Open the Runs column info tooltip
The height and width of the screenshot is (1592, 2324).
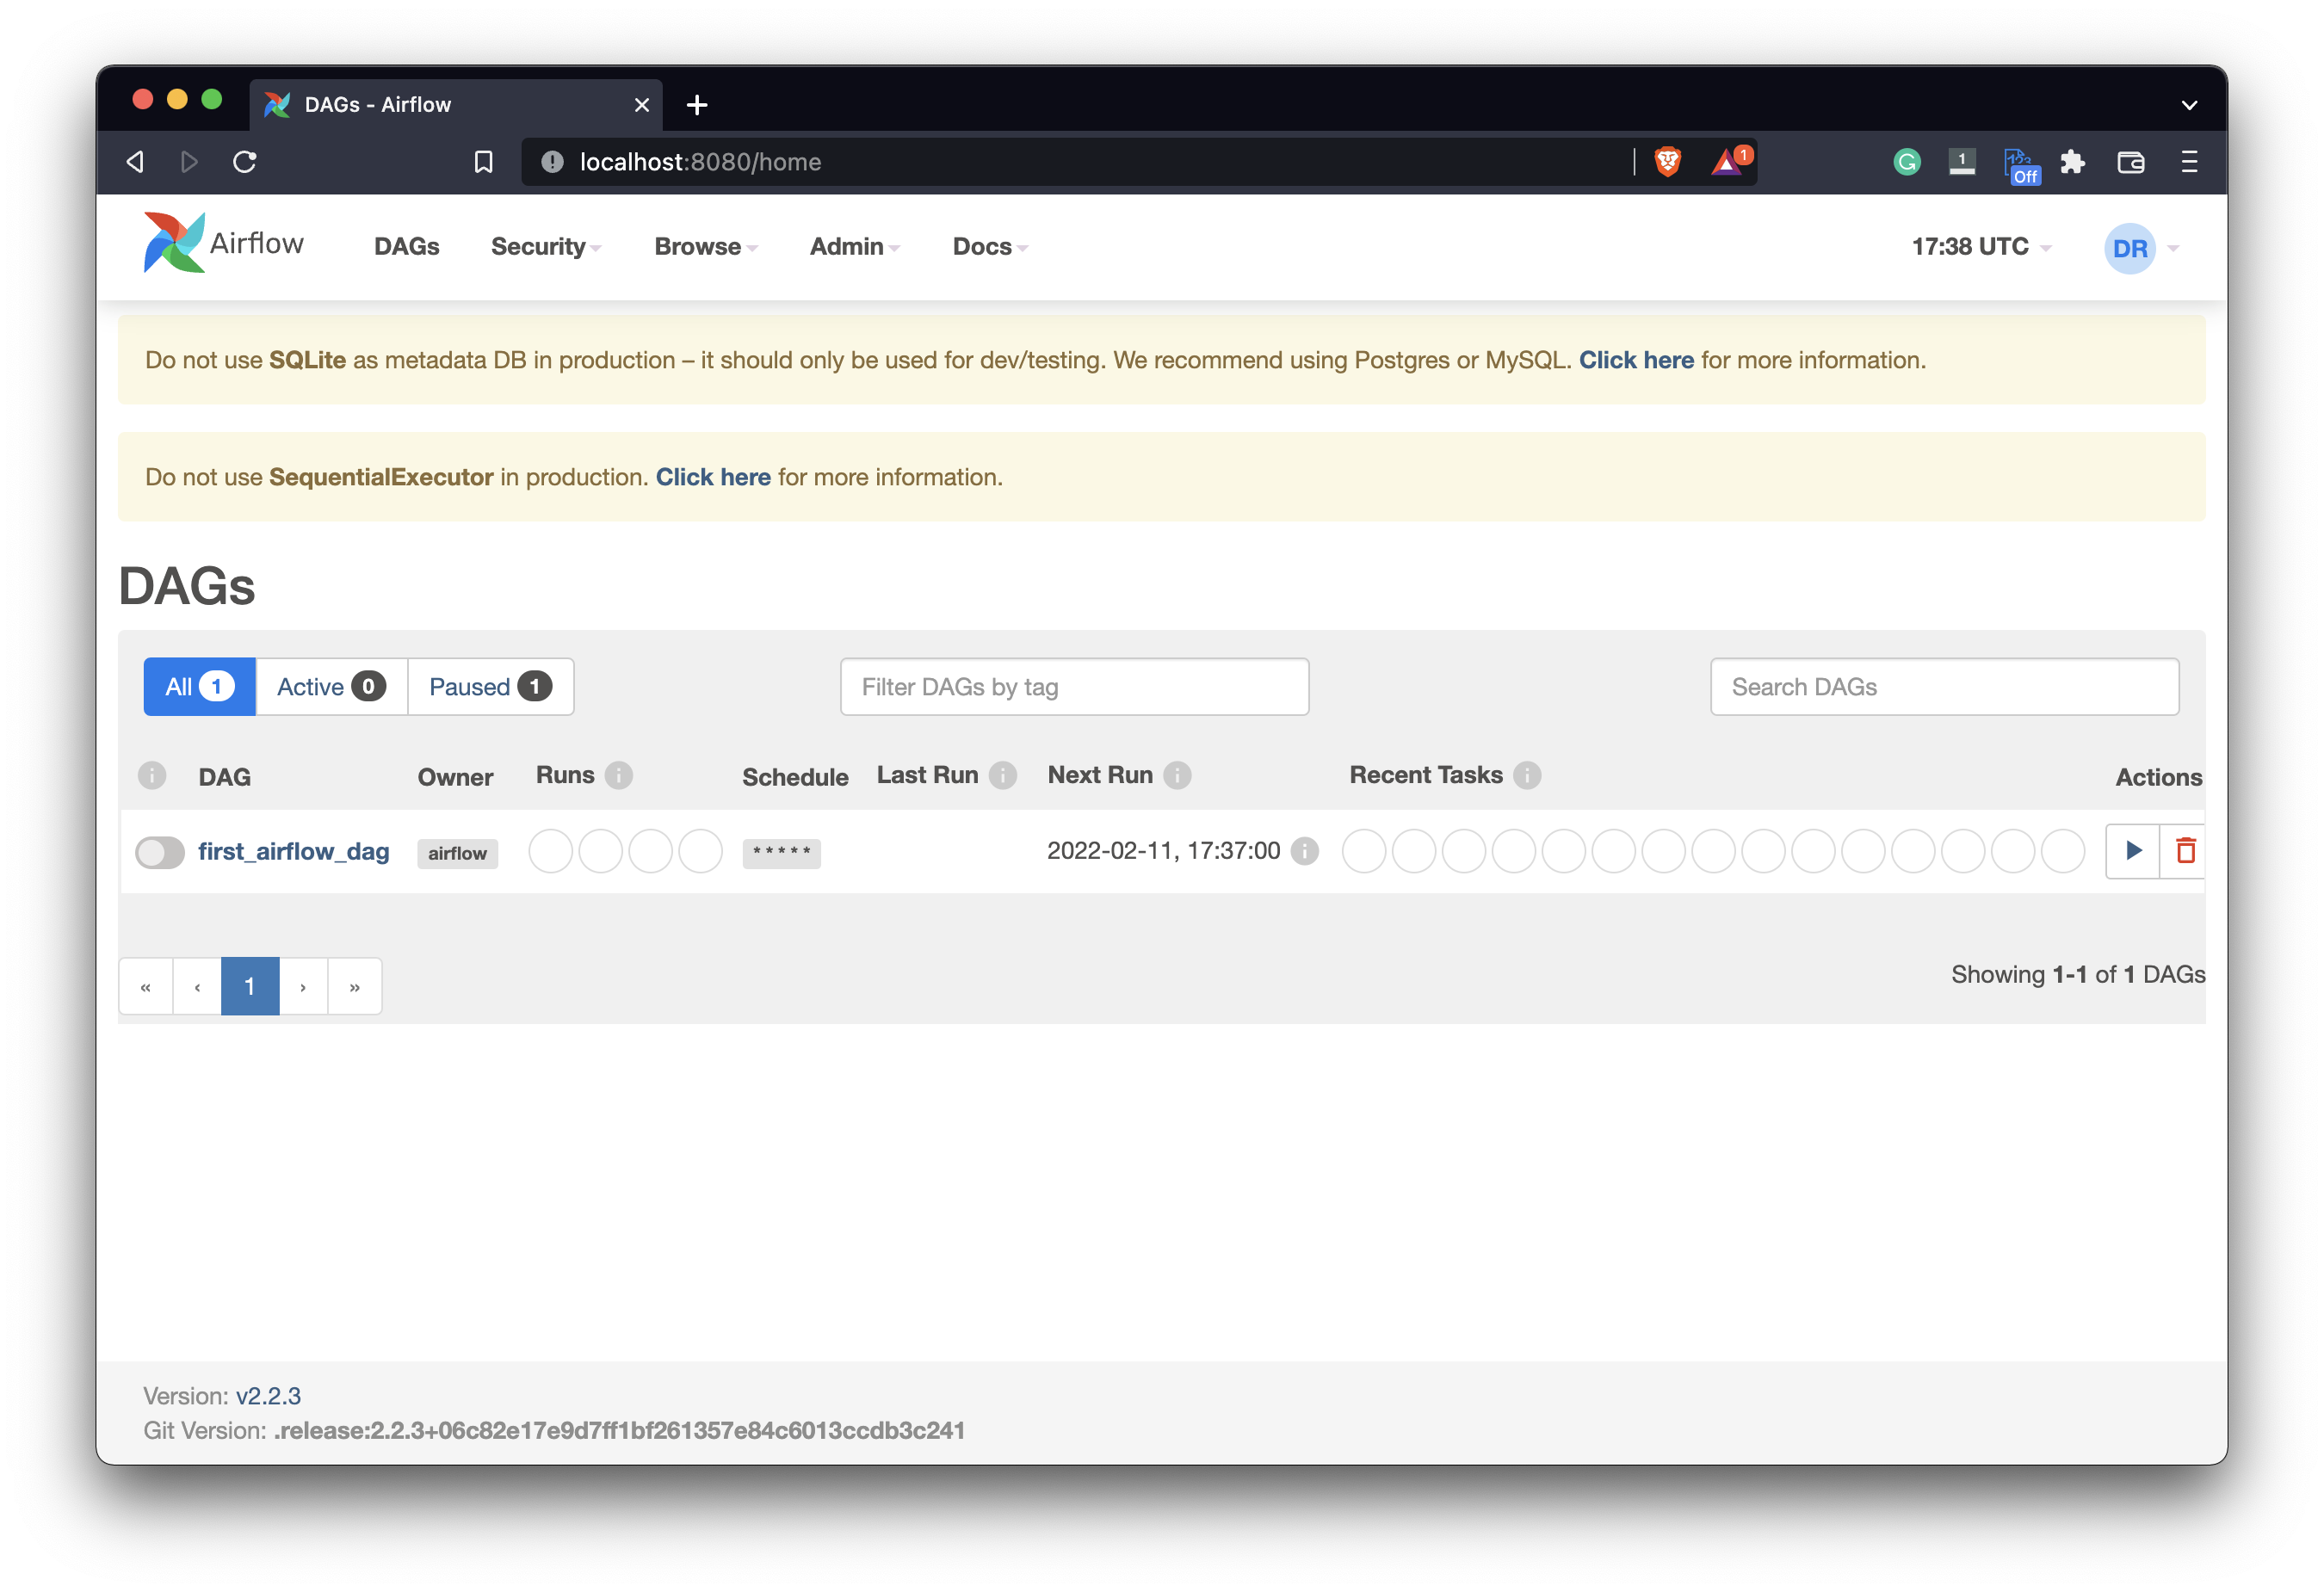pyautogui.click(x=618, y=775)
